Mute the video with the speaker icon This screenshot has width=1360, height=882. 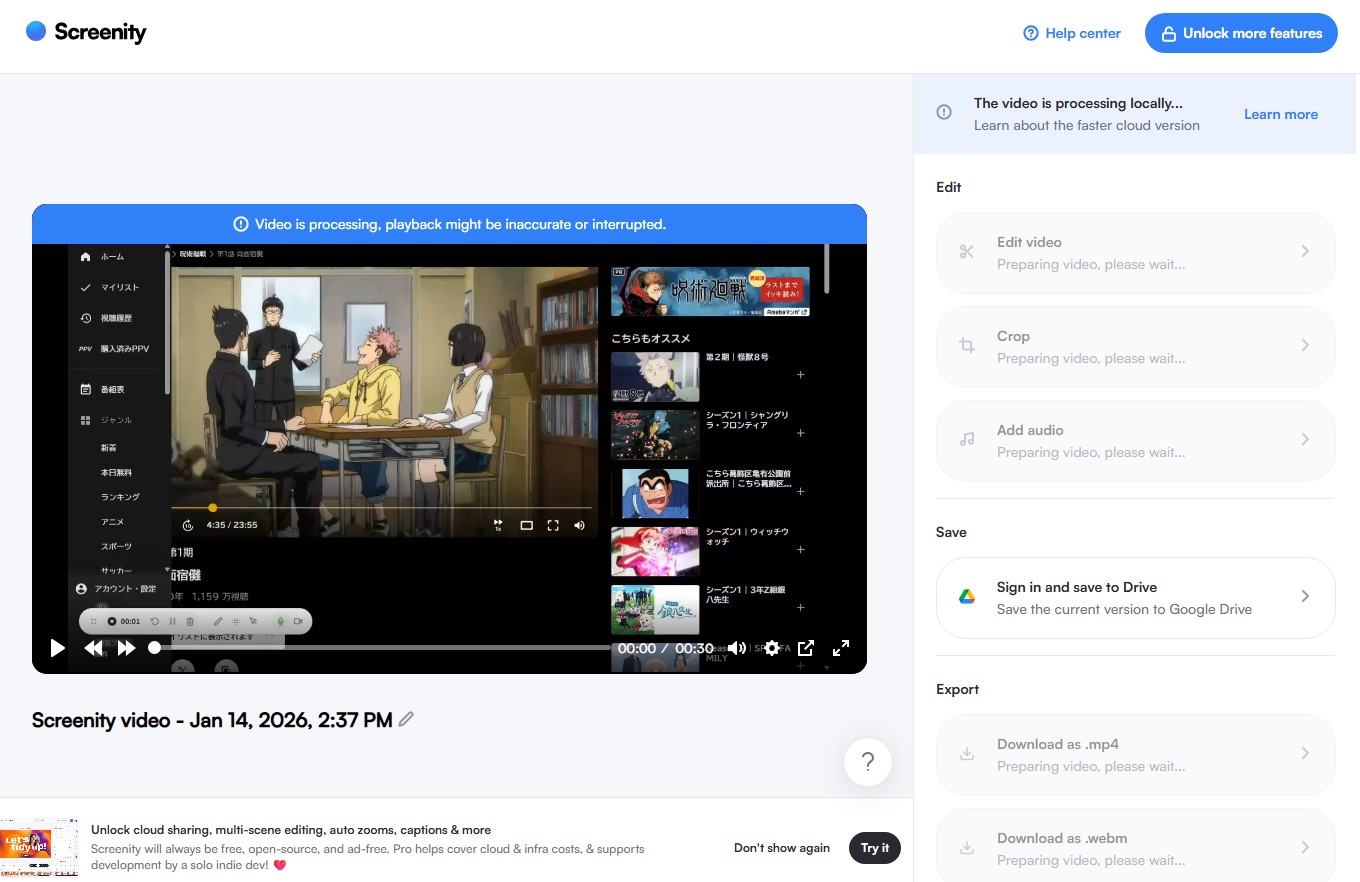(736, 648)
